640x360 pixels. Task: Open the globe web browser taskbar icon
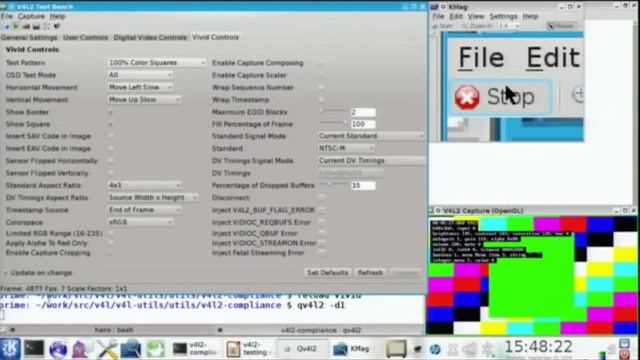tap(58, 349)
